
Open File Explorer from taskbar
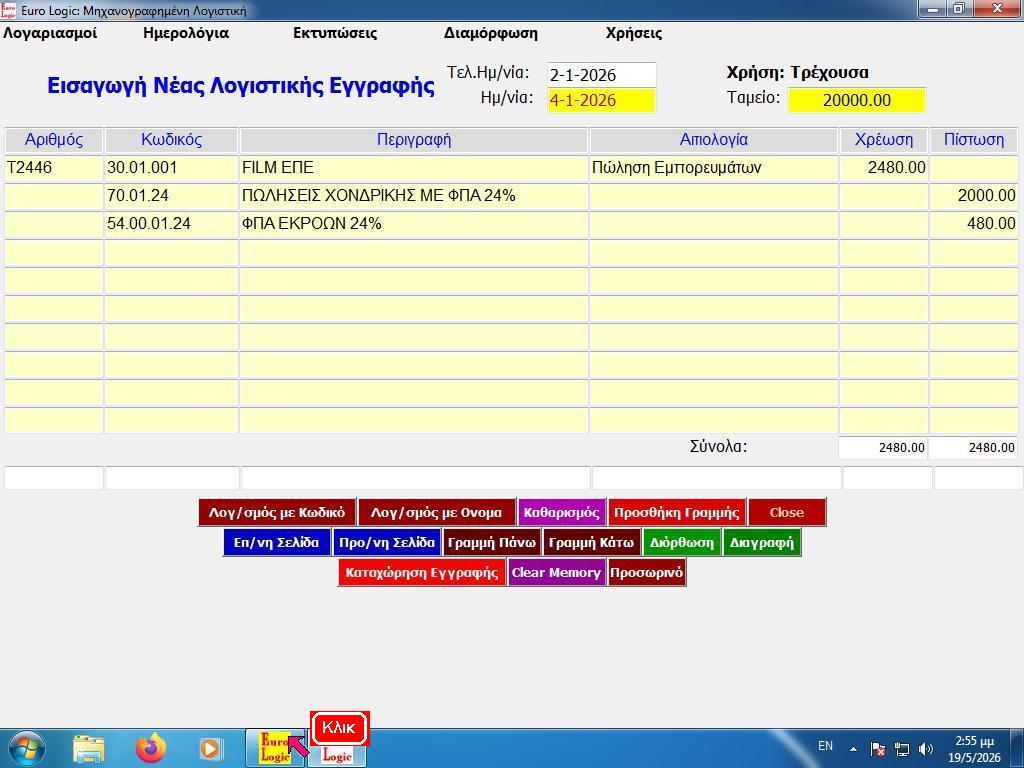[89, 748]
